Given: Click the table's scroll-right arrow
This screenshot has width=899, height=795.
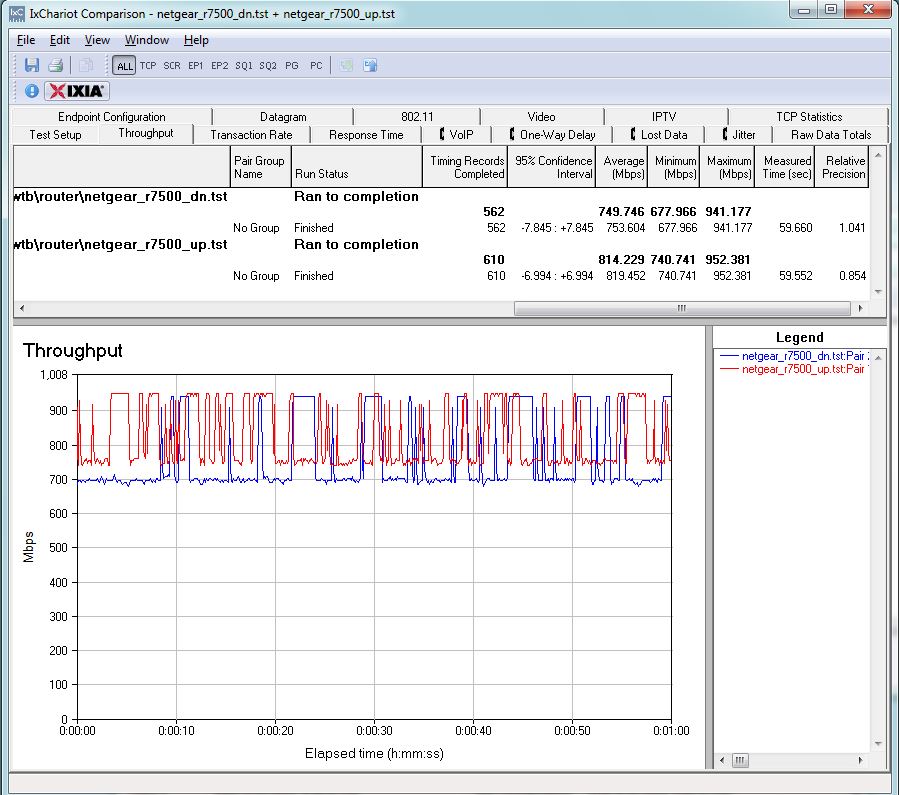Looking at the screenshot, I should (860, 308).
